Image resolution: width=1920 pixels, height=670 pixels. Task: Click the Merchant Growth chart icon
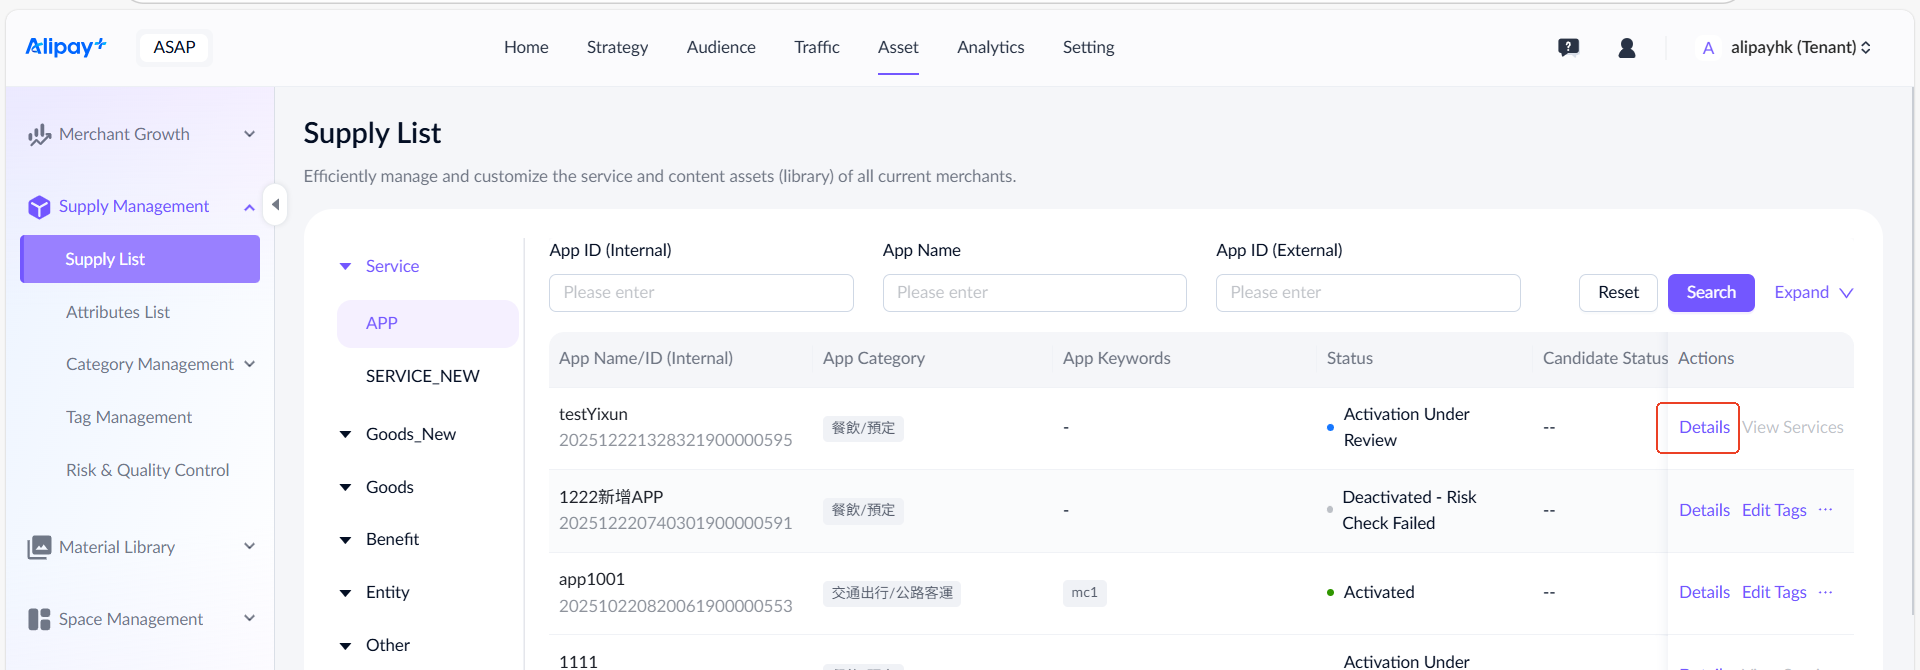pyautogui.click(x=39, y=135)
